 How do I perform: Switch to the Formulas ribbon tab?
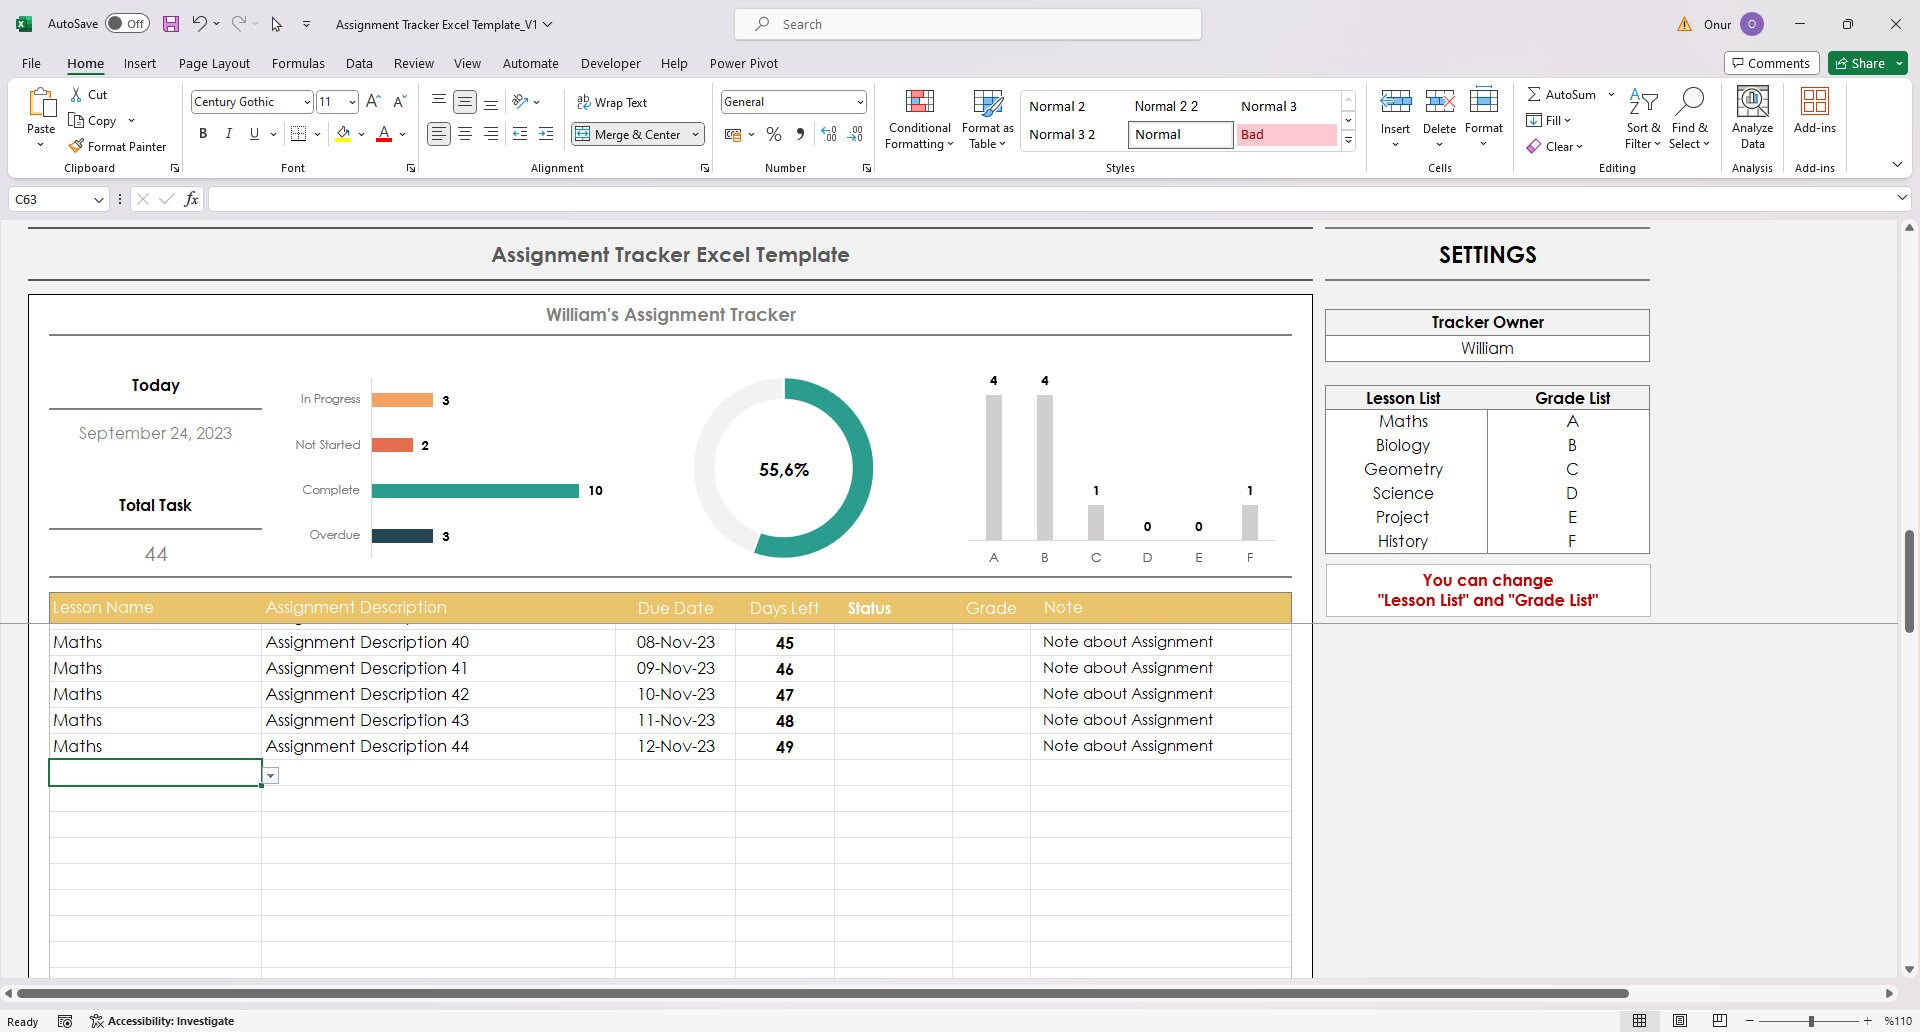(x=298, y=63)
